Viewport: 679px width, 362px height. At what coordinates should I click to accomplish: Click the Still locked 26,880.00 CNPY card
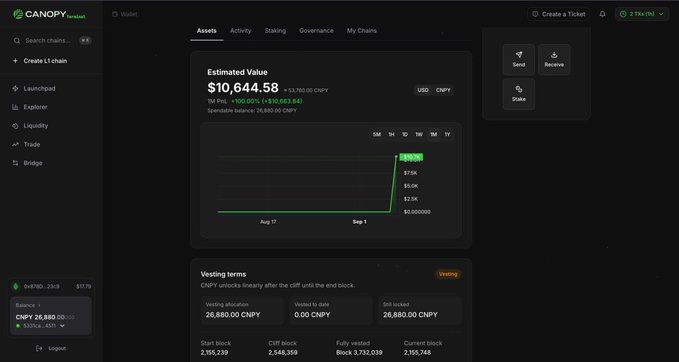(x=420, y=310)
